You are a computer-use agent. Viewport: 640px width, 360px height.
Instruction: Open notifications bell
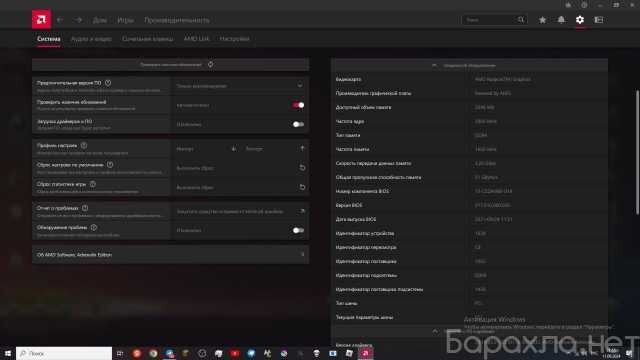click(x=561, y=20)
